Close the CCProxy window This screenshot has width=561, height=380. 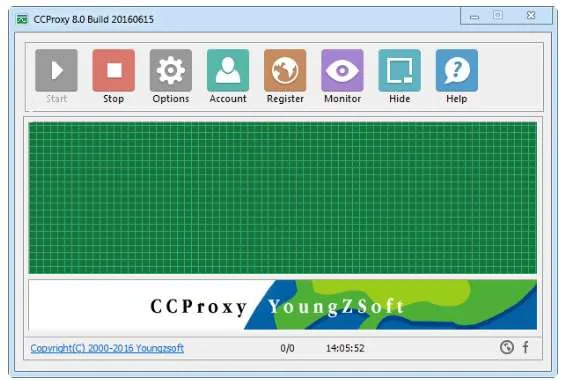pyautogui.click(x=531, y=15)
